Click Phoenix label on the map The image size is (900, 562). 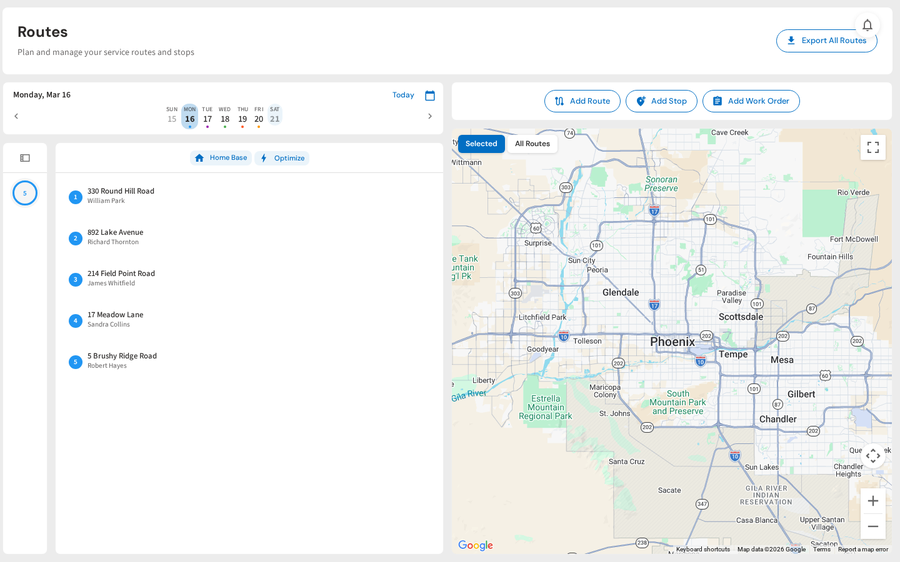[672, 342]
